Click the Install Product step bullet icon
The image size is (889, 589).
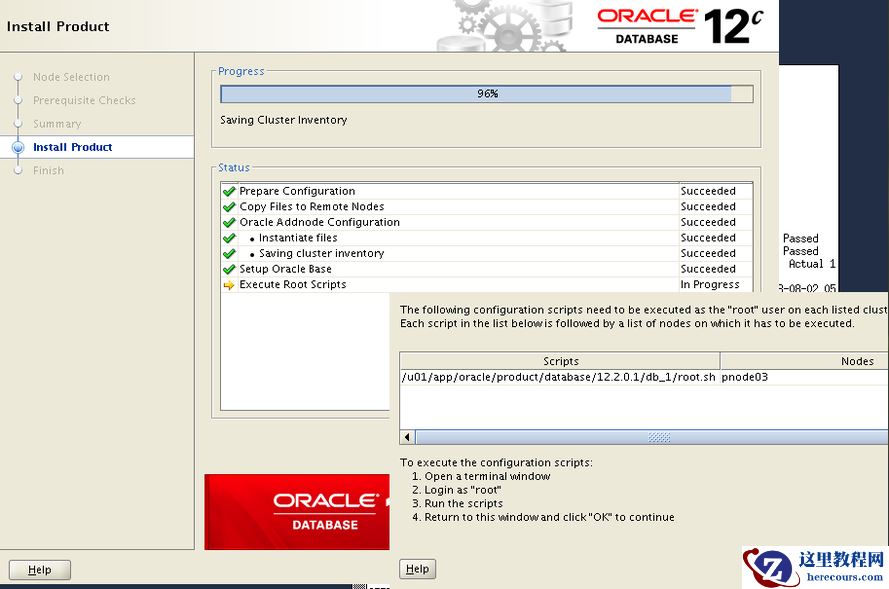click(18, 147)
